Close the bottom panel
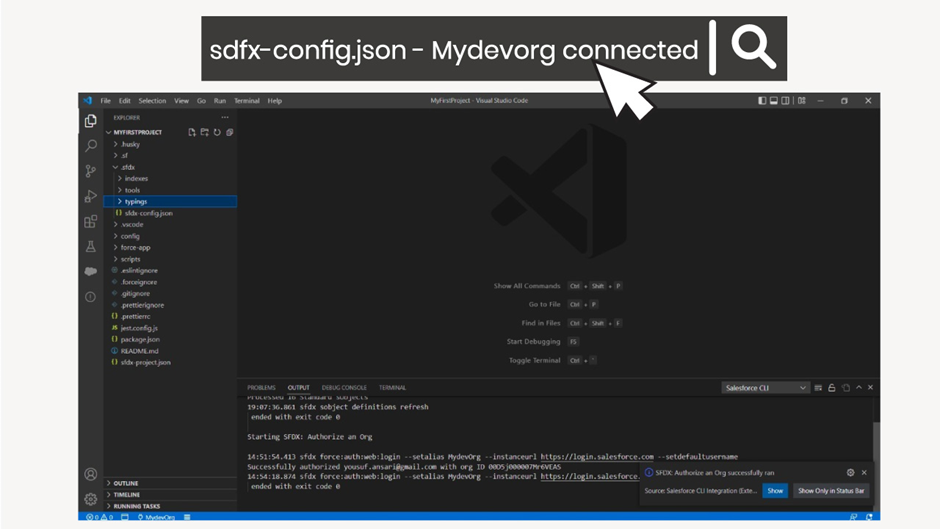 point(870,387)
